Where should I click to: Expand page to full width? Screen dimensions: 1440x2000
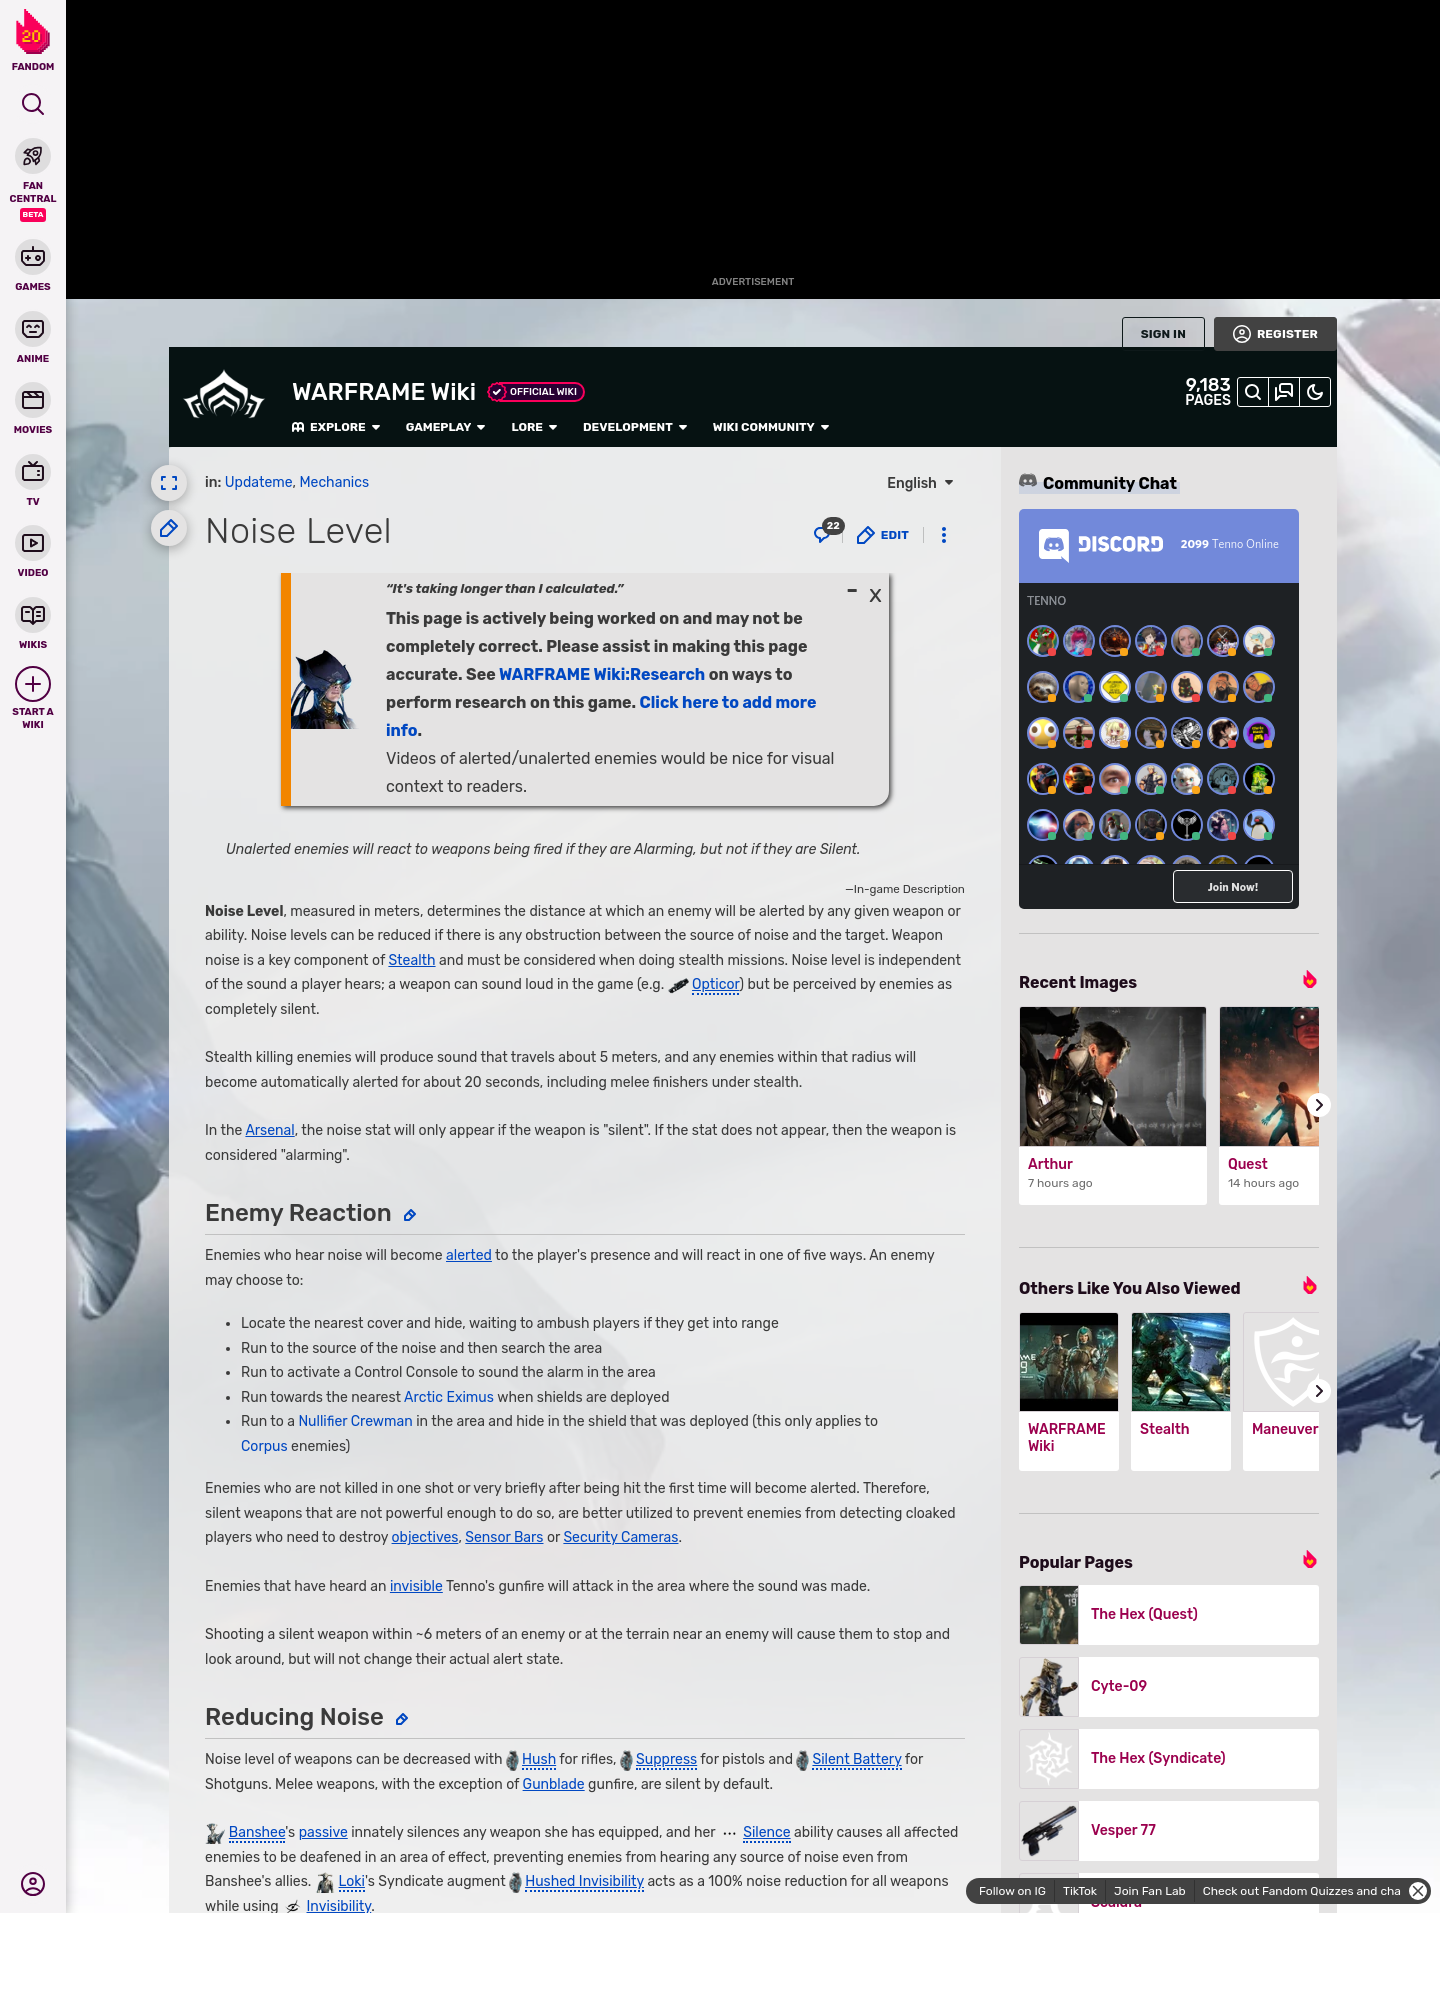click(x=169, y=483)
